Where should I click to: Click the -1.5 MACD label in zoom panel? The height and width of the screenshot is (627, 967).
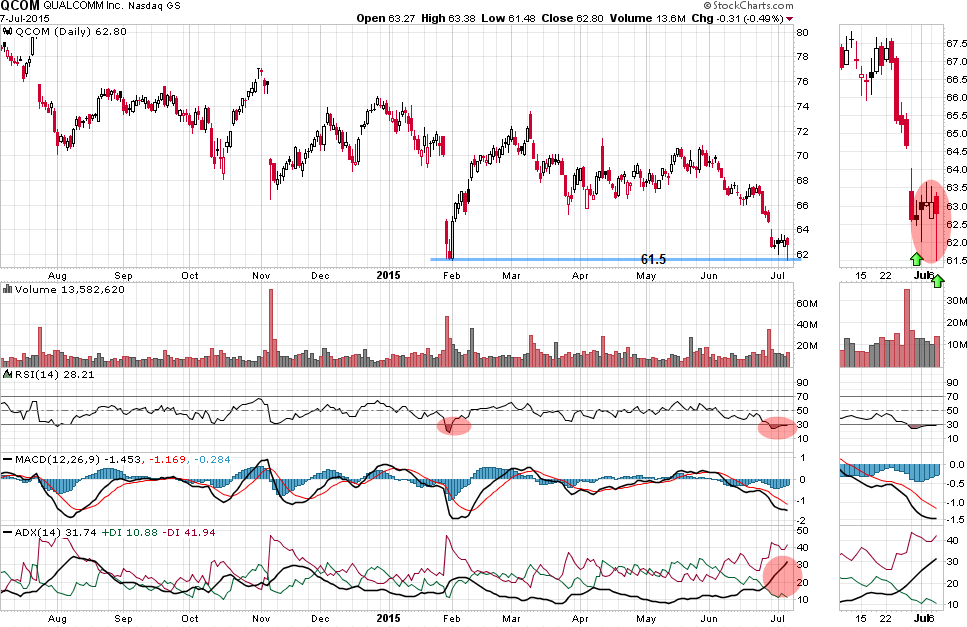(955, 520)
